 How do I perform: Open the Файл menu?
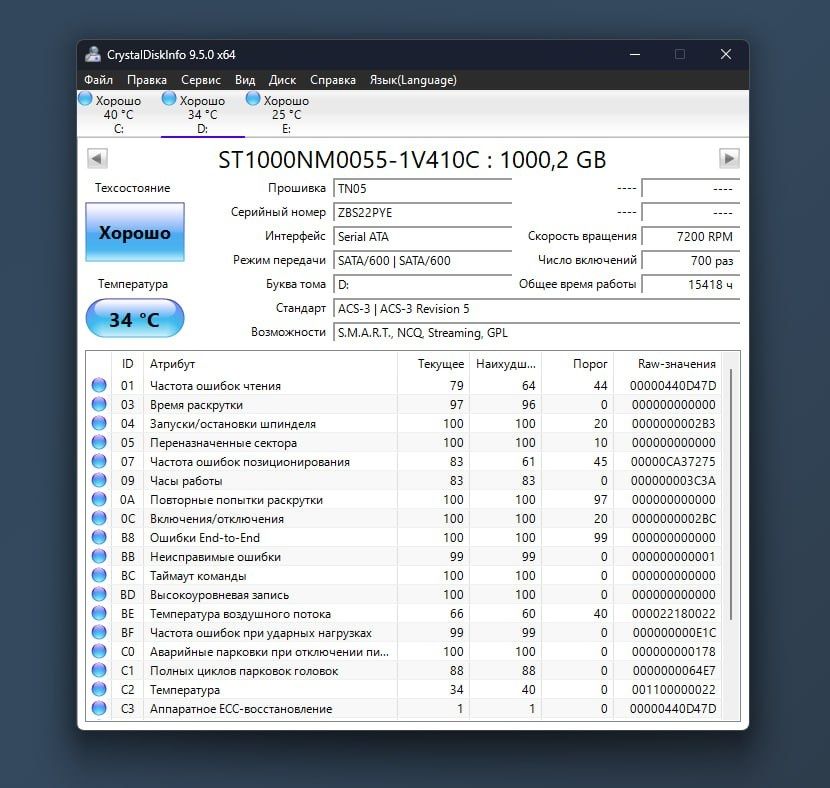click(98, 80)
